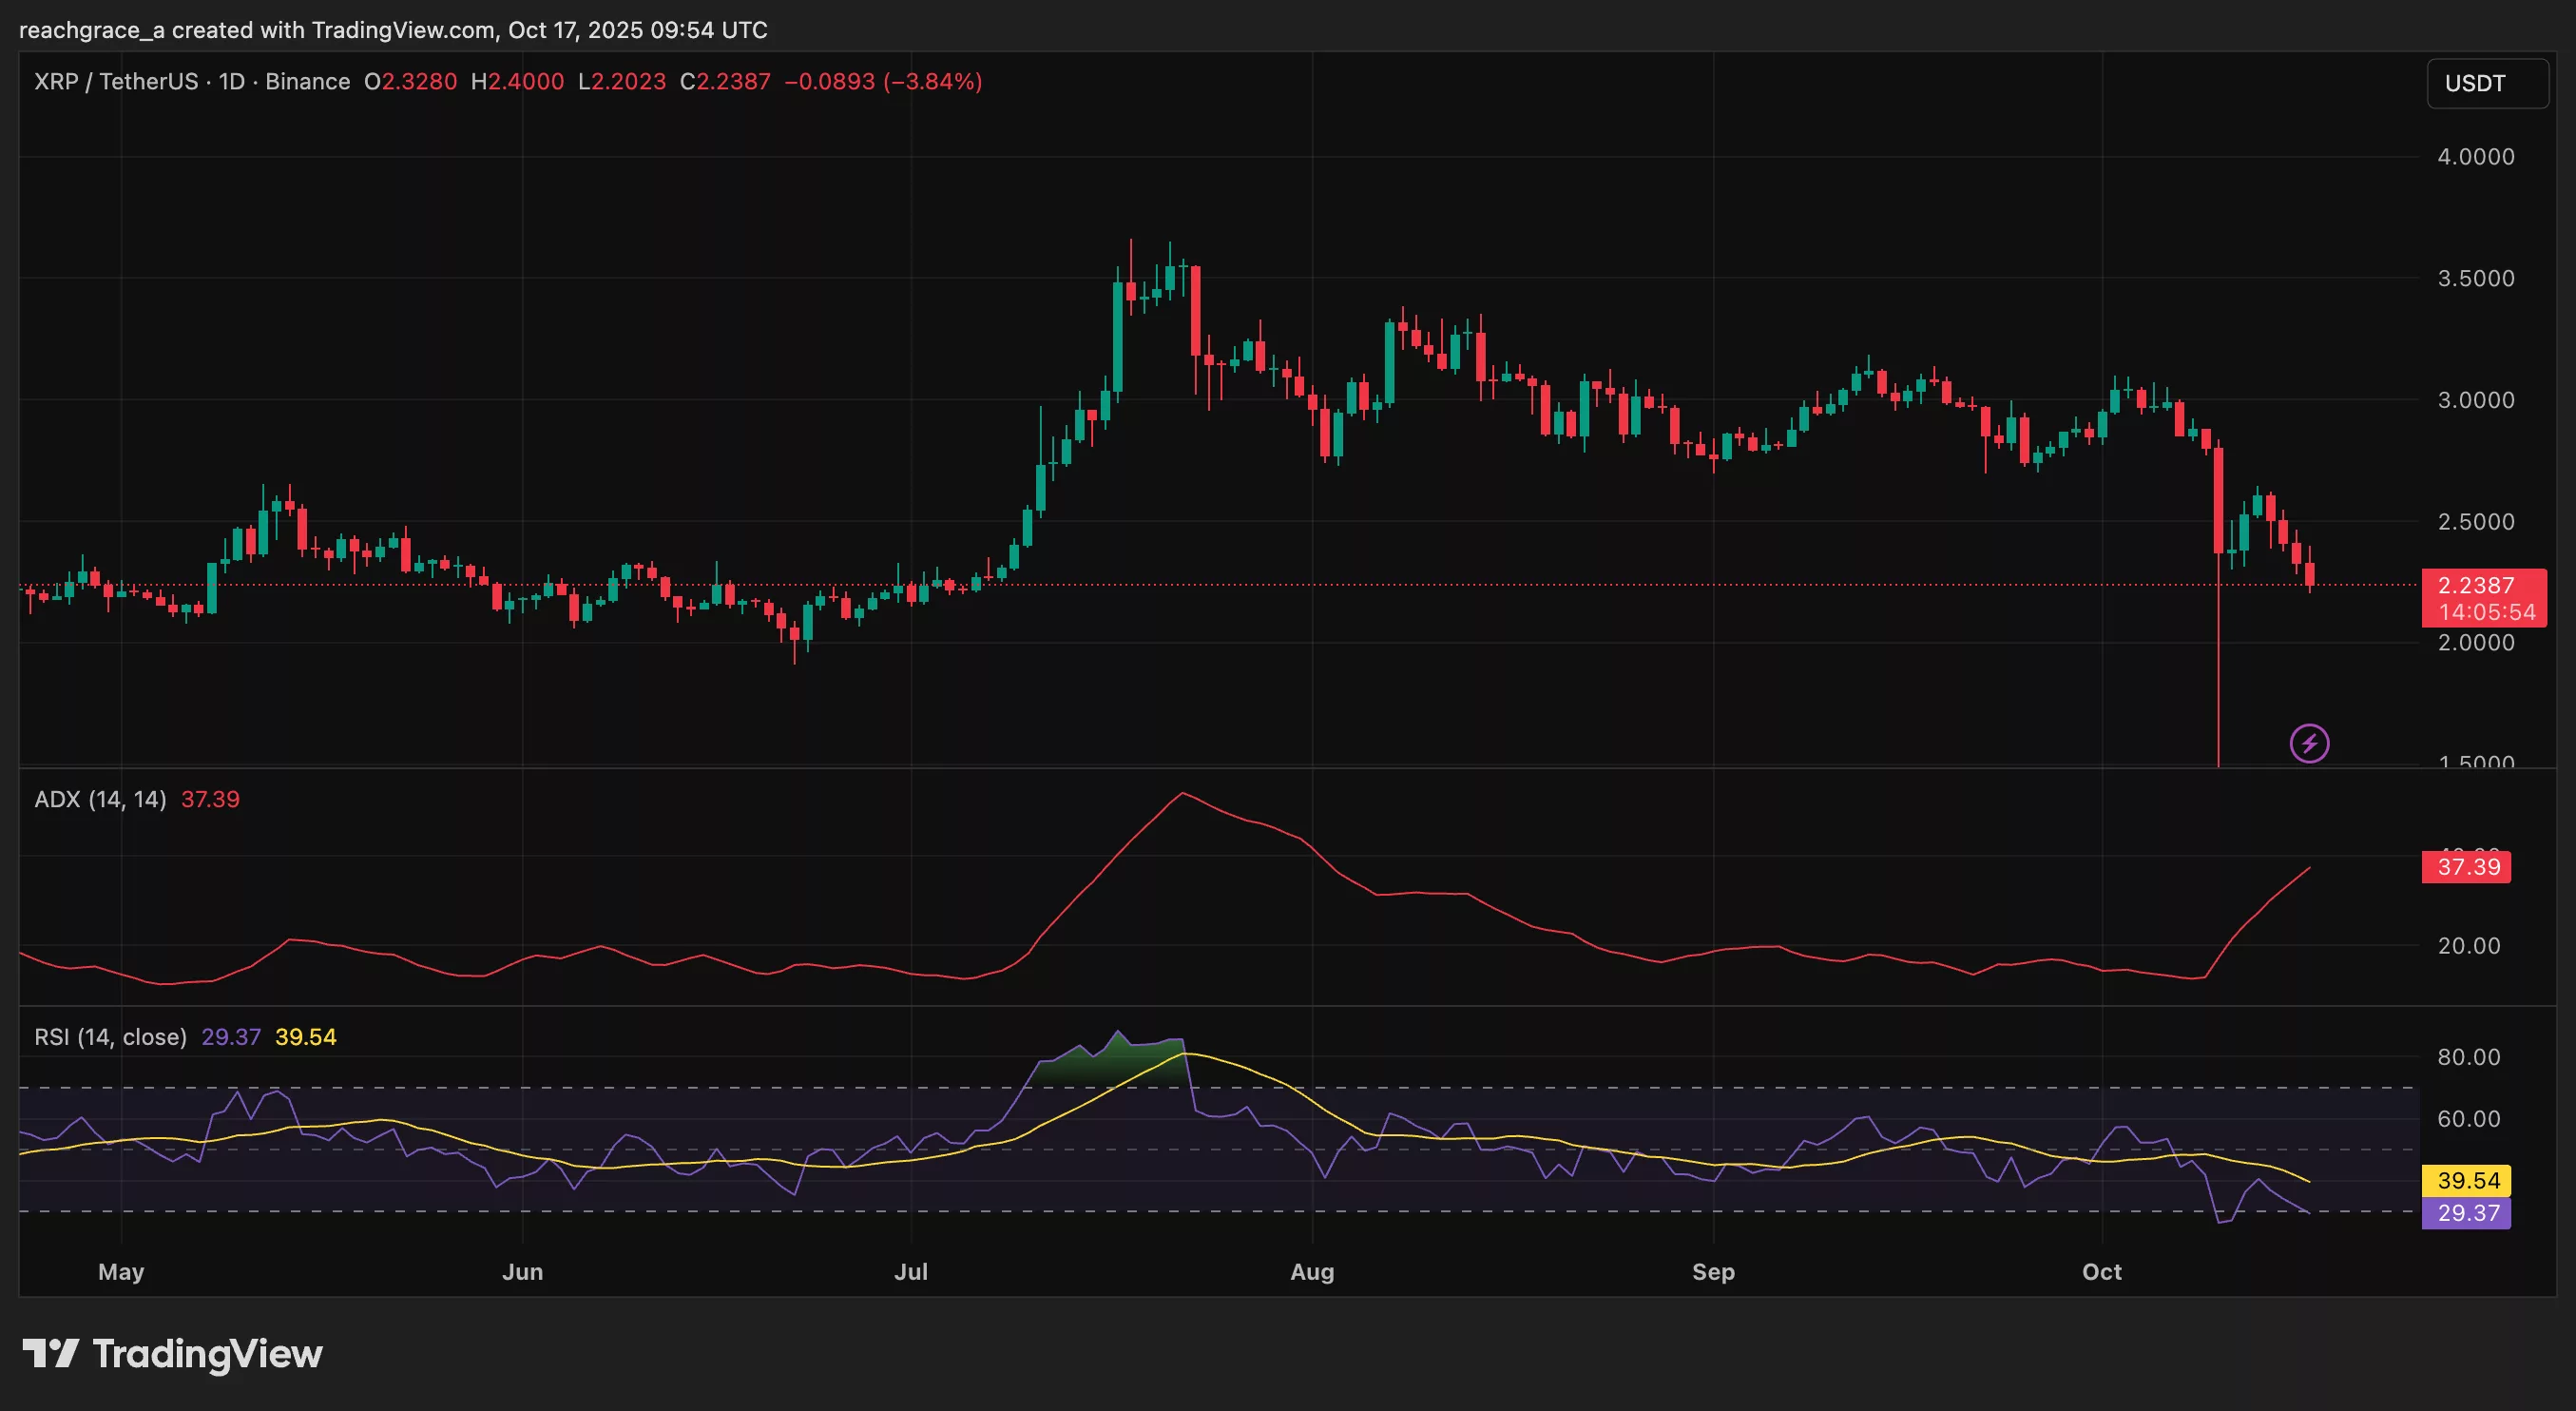
Task: Click the red 37.39 ADX value label
Action: [210, 799]
